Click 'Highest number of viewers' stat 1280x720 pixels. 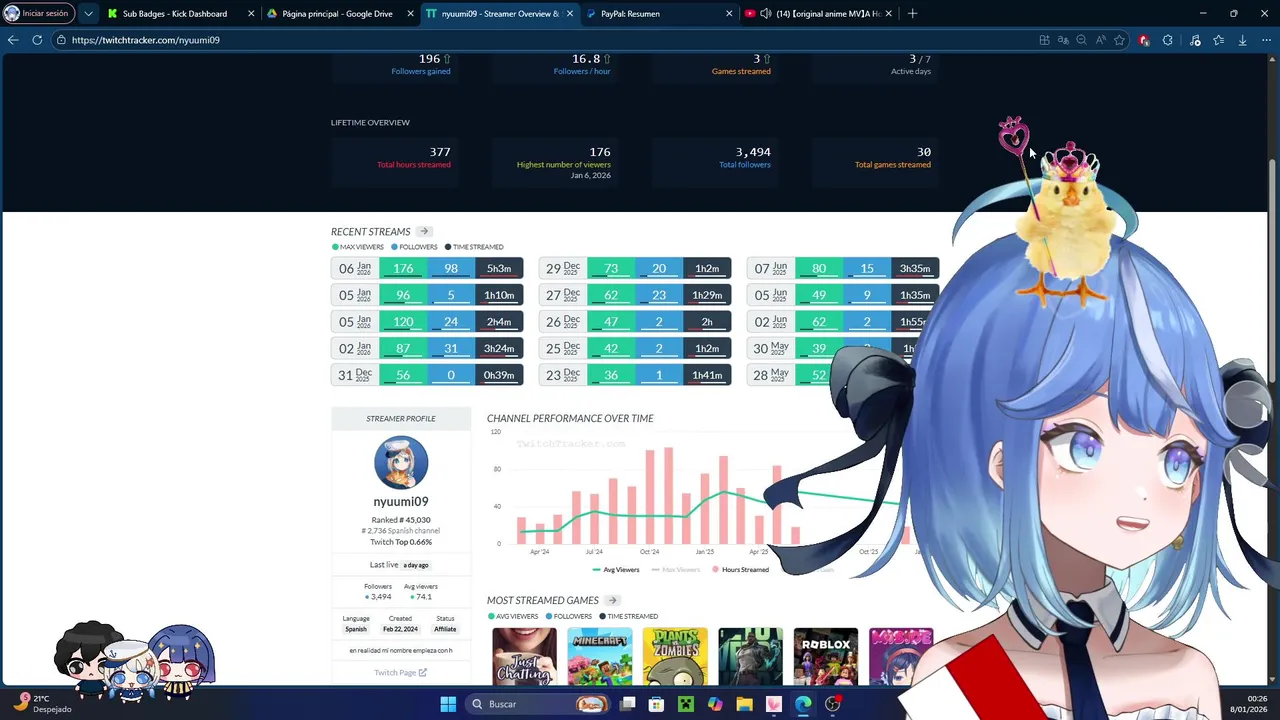coord(563,165)
